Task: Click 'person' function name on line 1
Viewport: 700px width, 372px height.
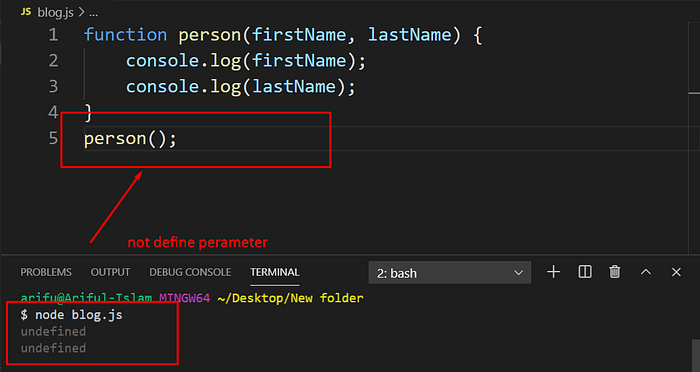Action: 210,36
